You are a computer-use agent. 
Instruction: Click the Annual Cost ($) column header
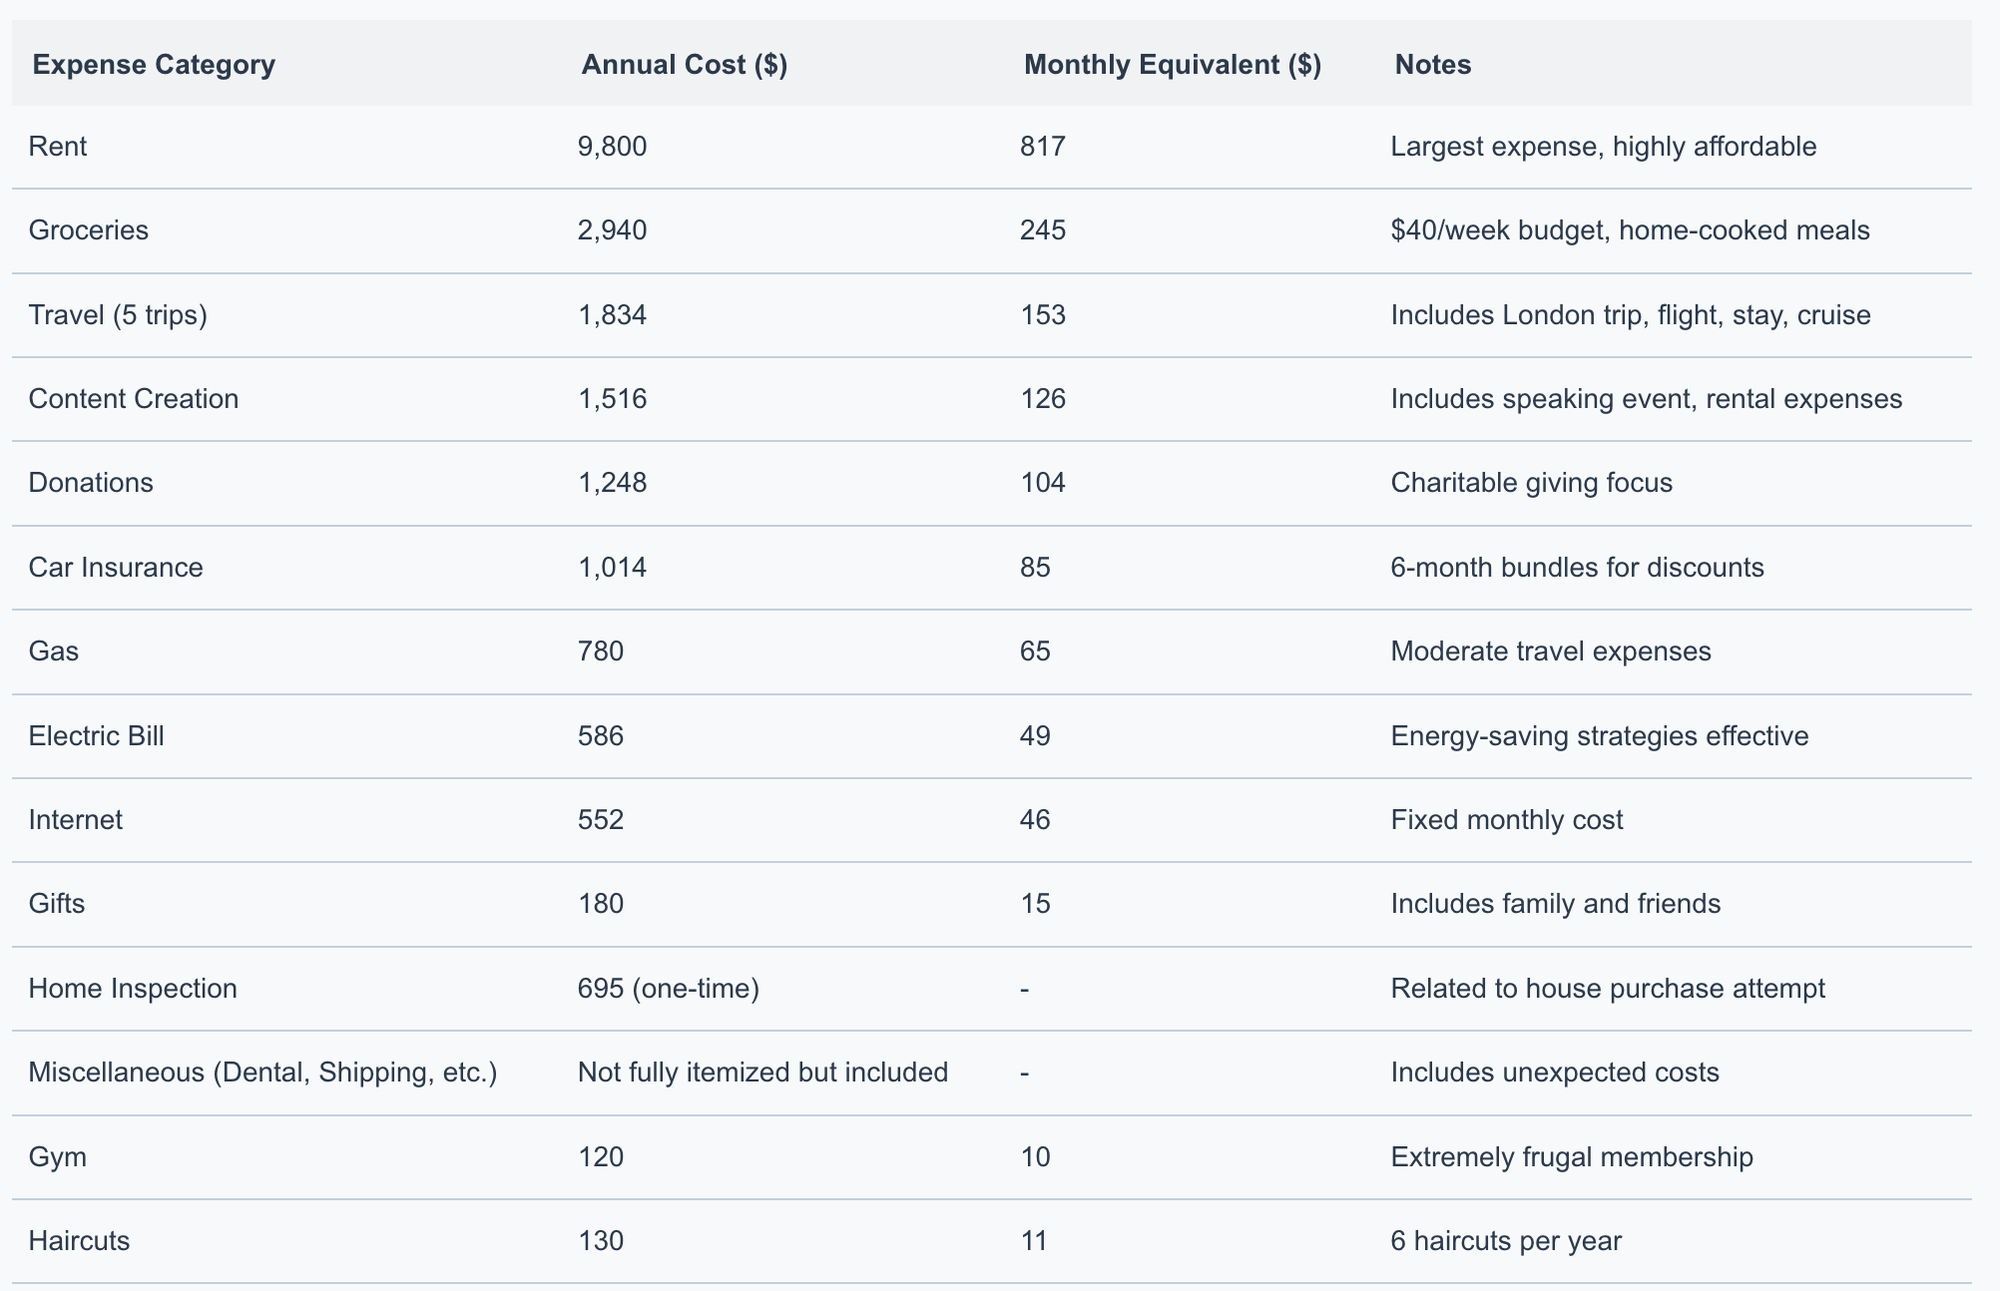coord(684,65)
